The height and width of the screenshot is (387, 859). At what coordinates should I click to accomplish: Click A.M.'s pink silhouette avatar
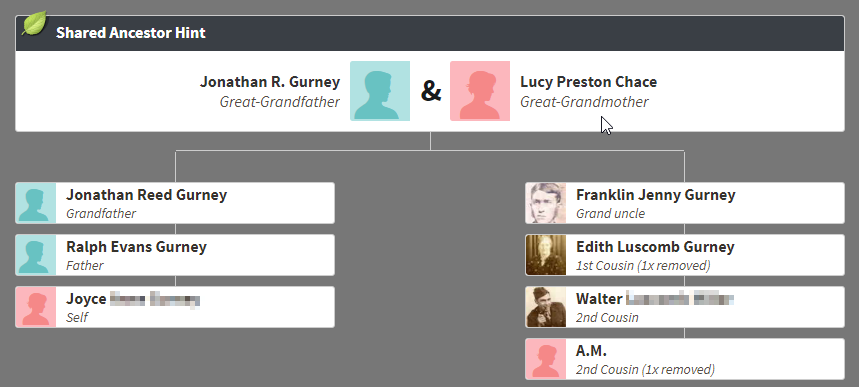point(546,359)
